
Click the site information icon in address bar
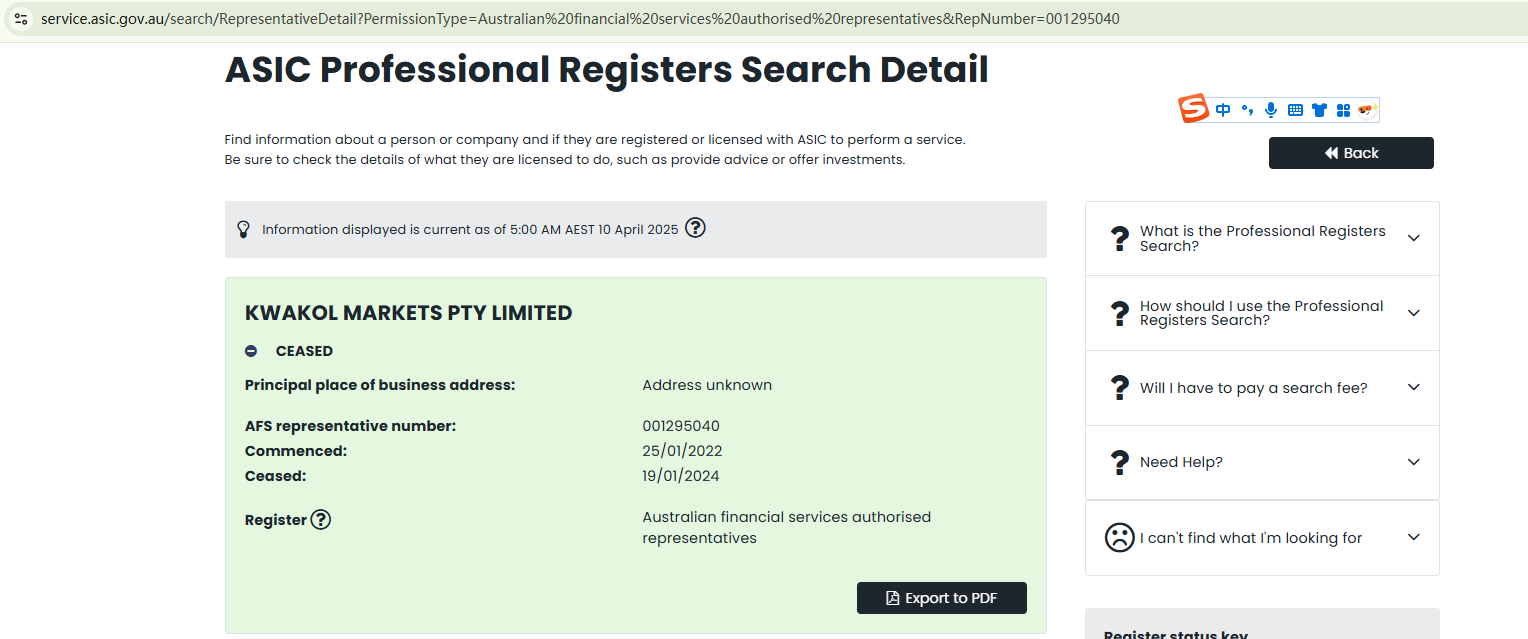click(20, 19)
